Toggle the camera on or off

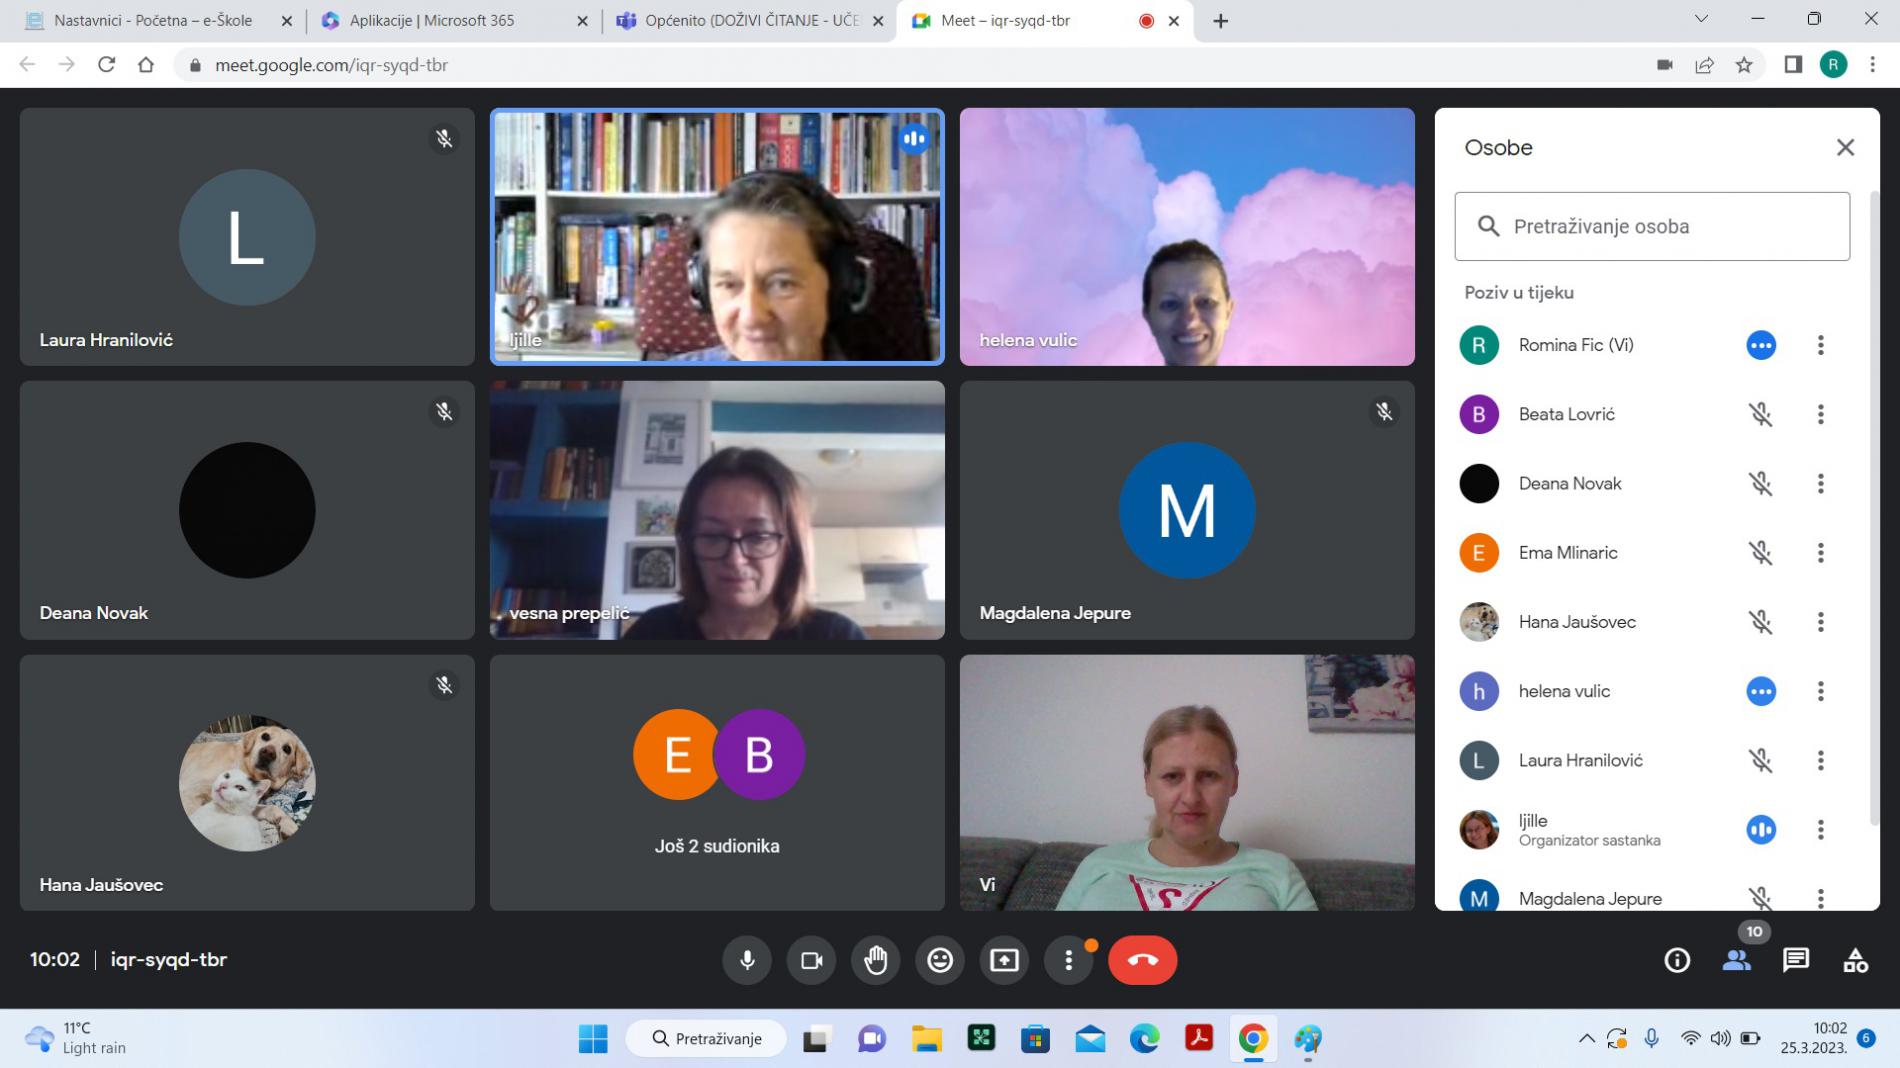pyautogui.click(x=811, y=960)
